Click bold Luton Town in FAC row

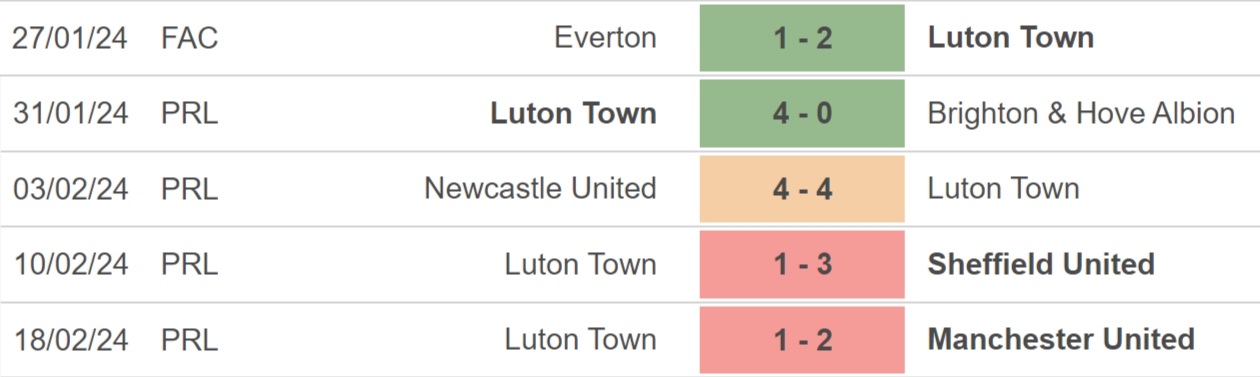coord(1011,38)
